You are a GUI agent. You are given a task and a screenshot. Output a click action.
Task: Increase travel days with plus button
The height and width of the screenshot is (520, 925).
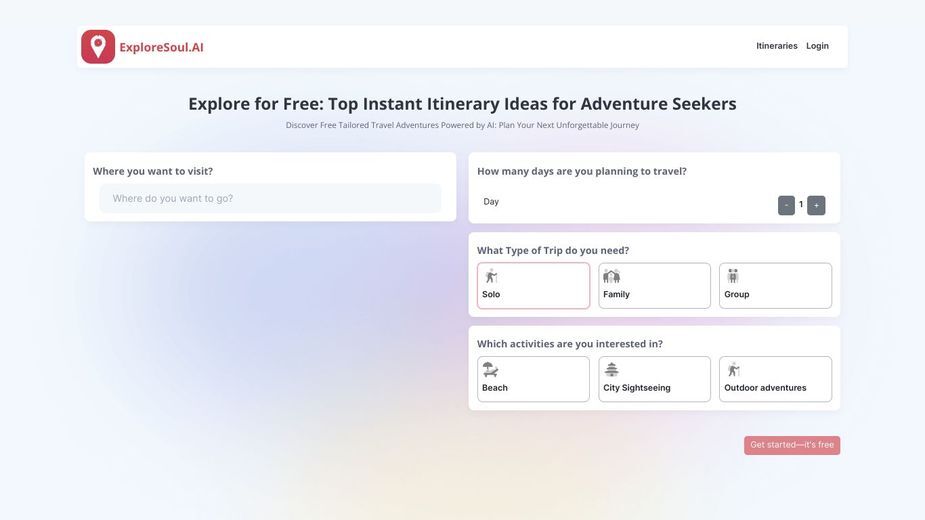[x=816, y=205]
